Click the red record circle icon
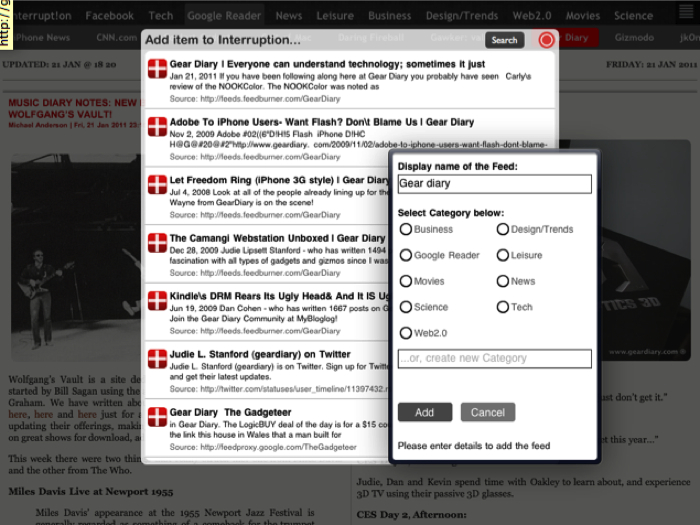Screen dimensions: 700x525 tap(546, 40)
